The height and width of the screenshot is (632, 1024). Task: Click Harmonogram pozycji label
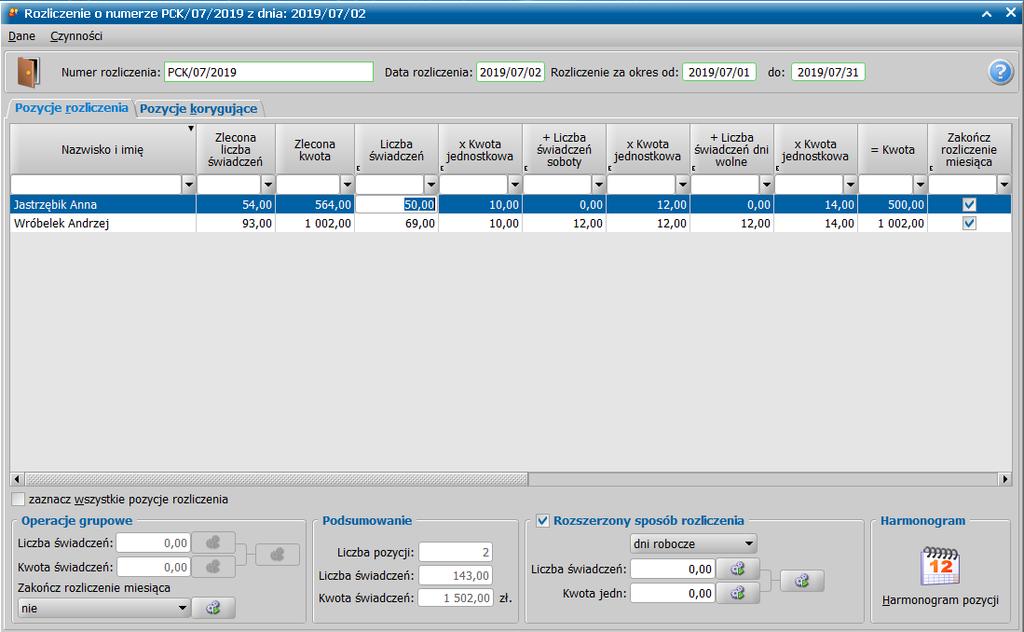pos(940,600)
